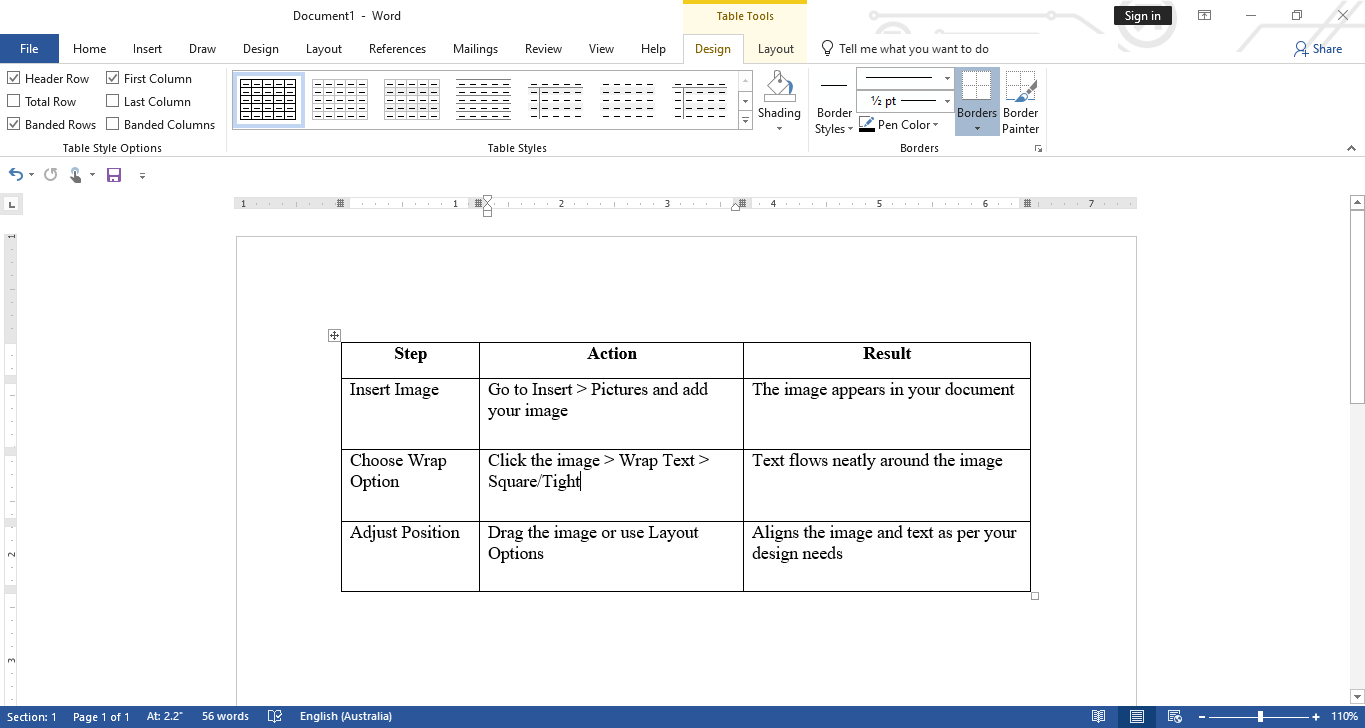Enable Banded Columns
Screen dimensions: 1365x728
(112, 124)
